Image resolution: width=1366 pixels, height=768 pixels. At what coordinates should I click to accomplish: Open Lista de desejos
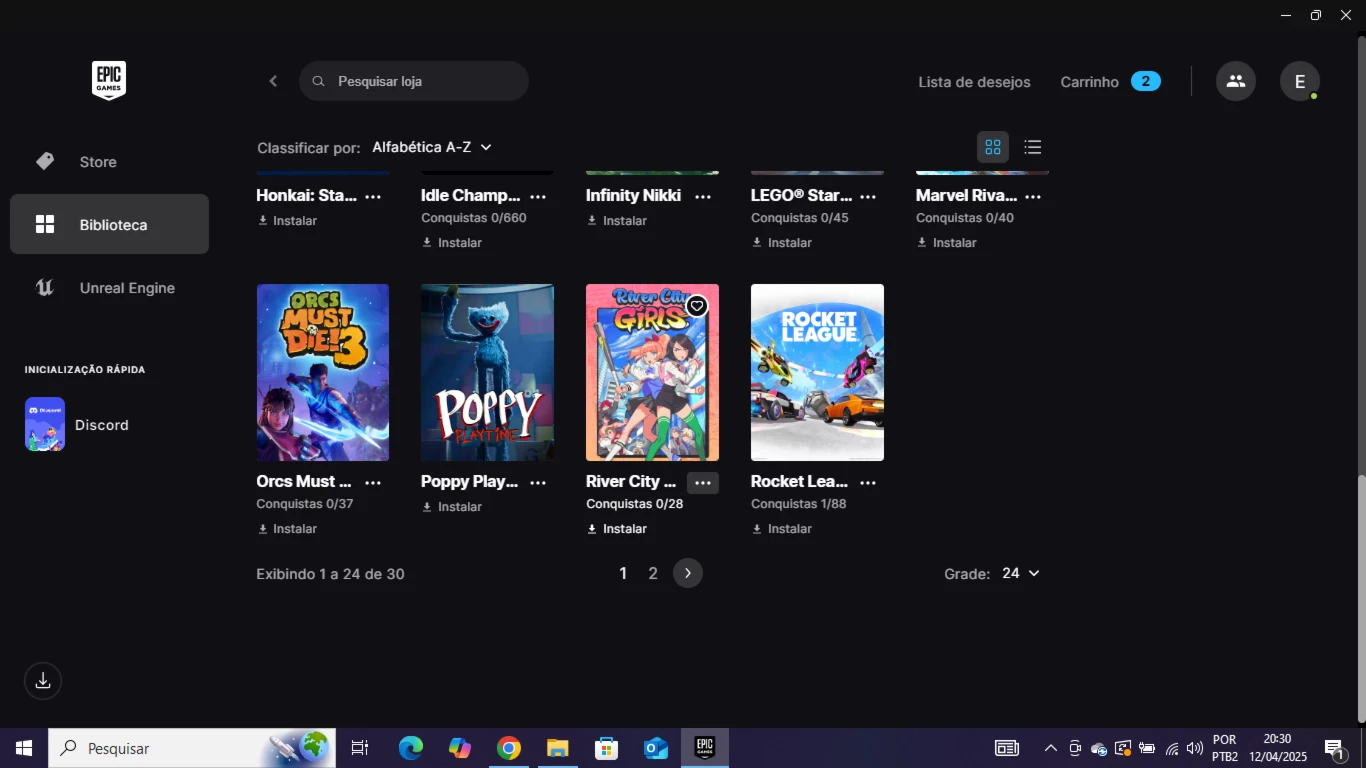click(x=974, y=82)
